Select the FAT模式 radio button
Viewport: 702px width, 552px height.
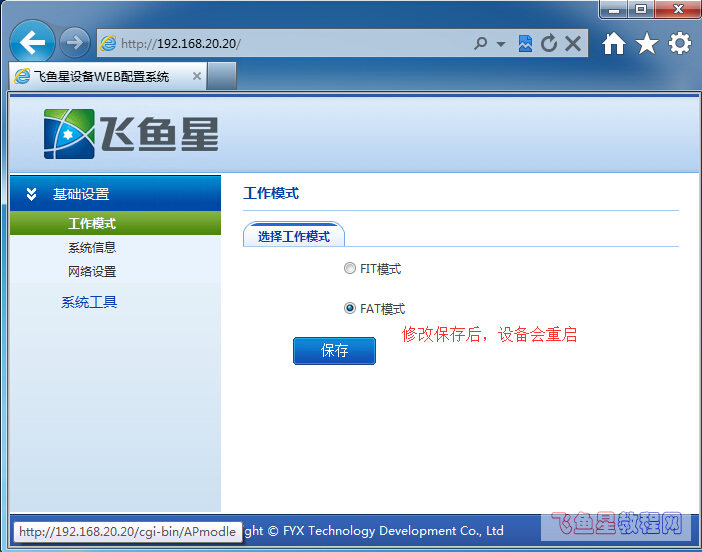point(350,308)
